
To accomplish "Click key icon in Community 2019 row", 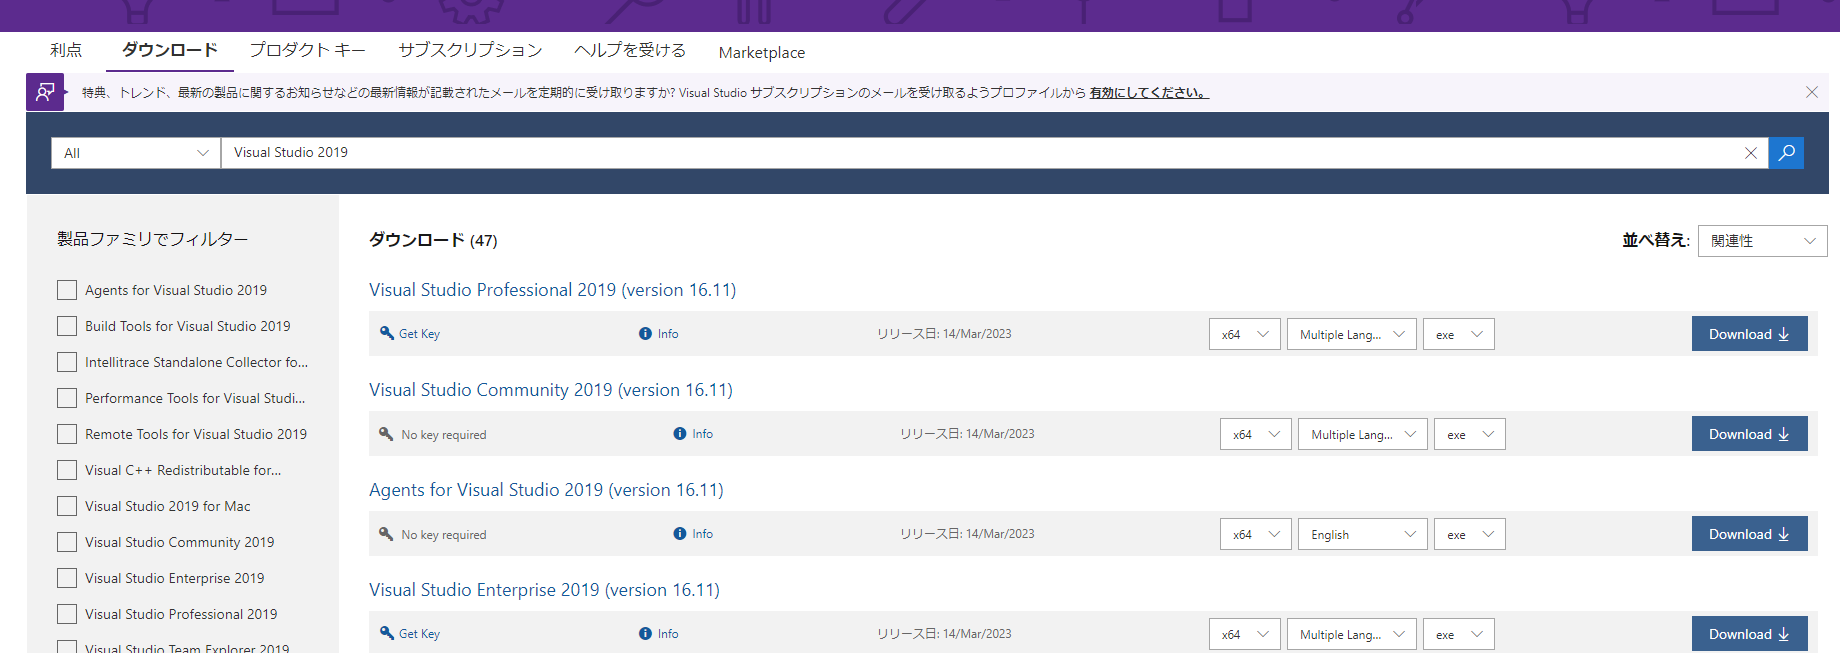I will (386, 434).
